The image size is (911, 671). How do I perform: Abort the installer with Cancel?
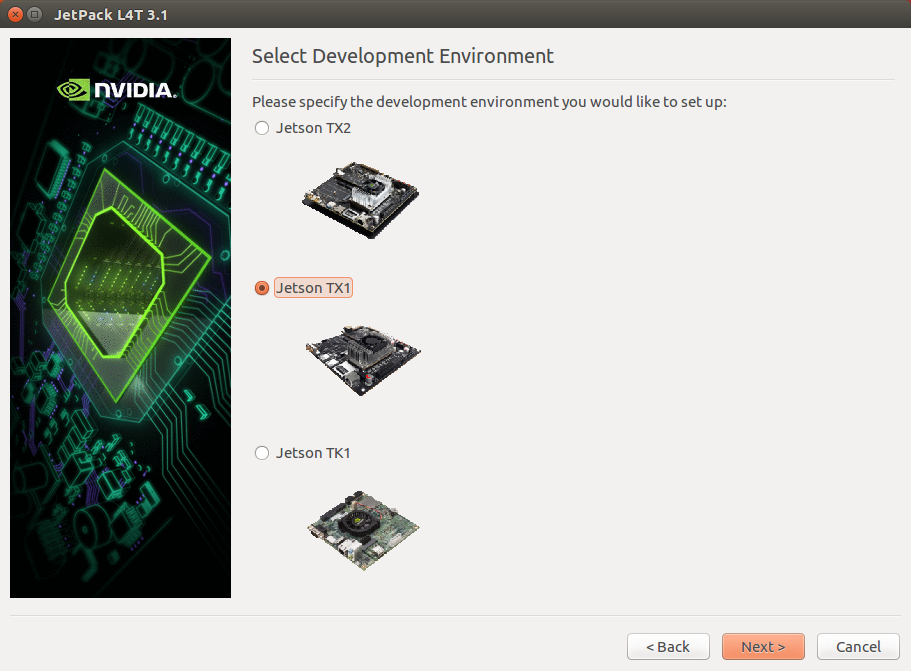[x=858, y=647]
